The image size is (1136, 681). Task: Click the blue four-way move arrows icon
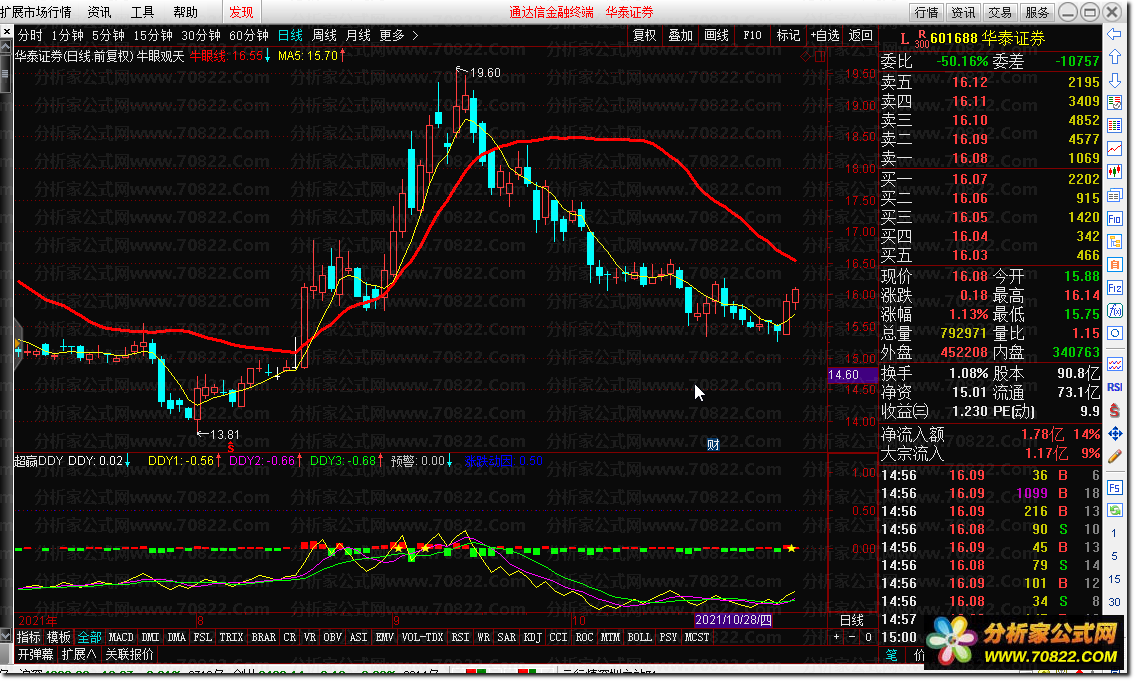[x=1114, y=434]
